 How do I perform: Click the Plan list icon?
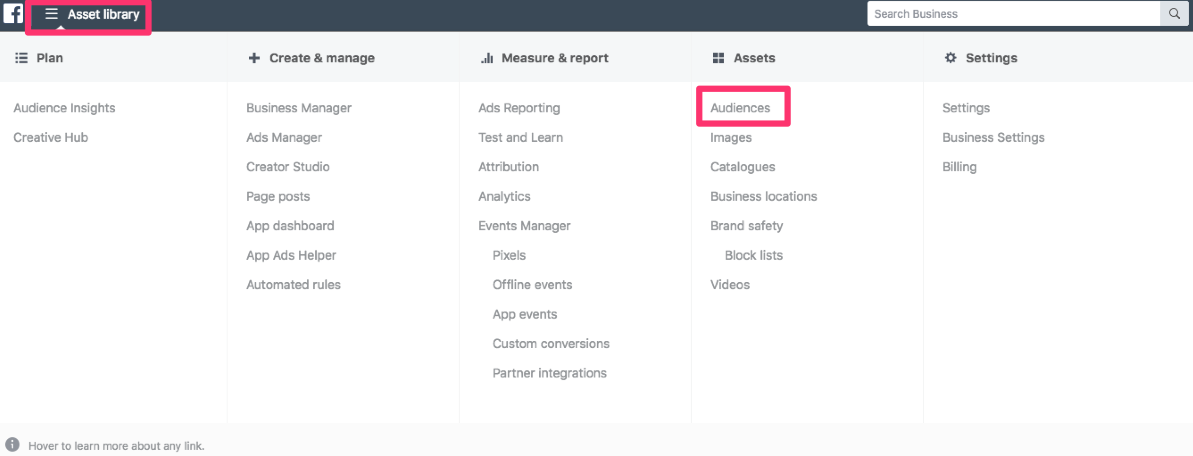pos(21,58)
